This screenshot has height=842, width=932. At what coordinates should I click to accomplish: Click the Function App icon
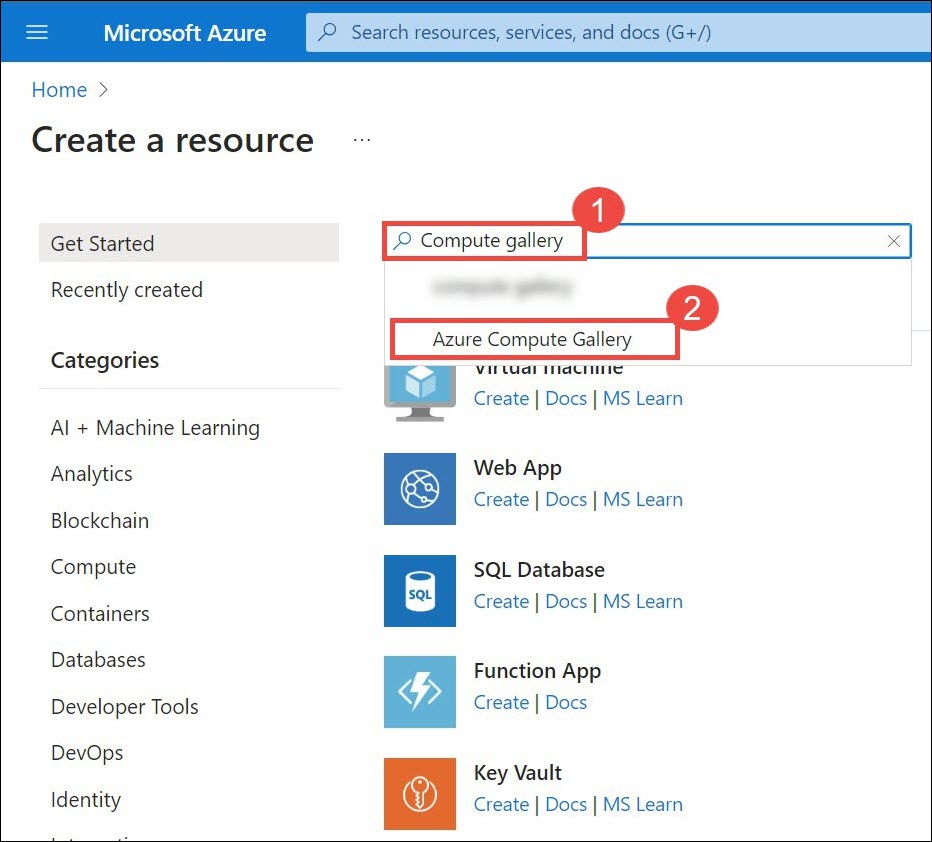[x=420, y=692]
